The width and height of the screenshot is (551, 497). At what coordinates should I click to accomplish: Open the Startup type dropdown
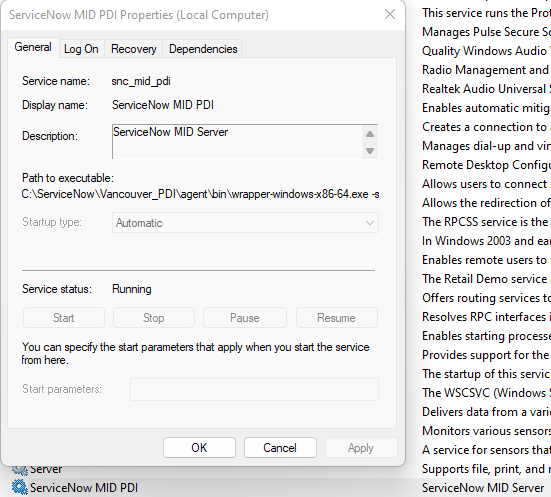[x=245, y=222]
